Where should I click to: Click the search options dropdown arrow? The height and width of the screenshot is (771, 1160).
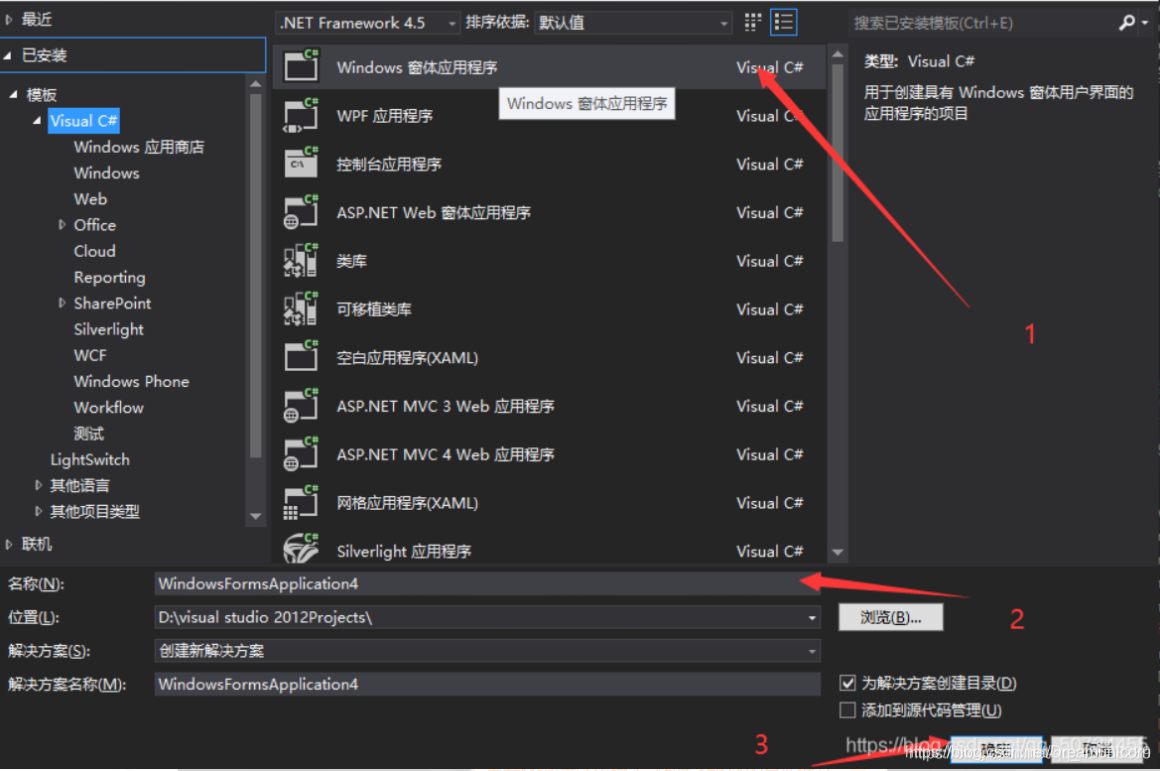pos(1145,23)
